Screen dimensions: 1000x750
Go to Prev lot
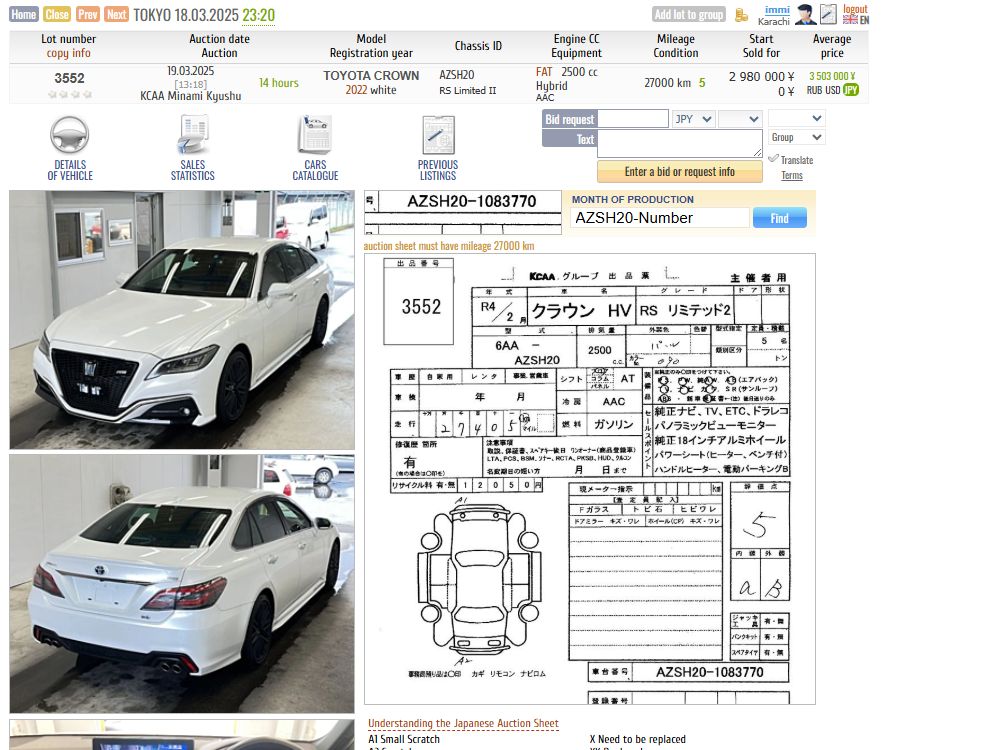87,14
